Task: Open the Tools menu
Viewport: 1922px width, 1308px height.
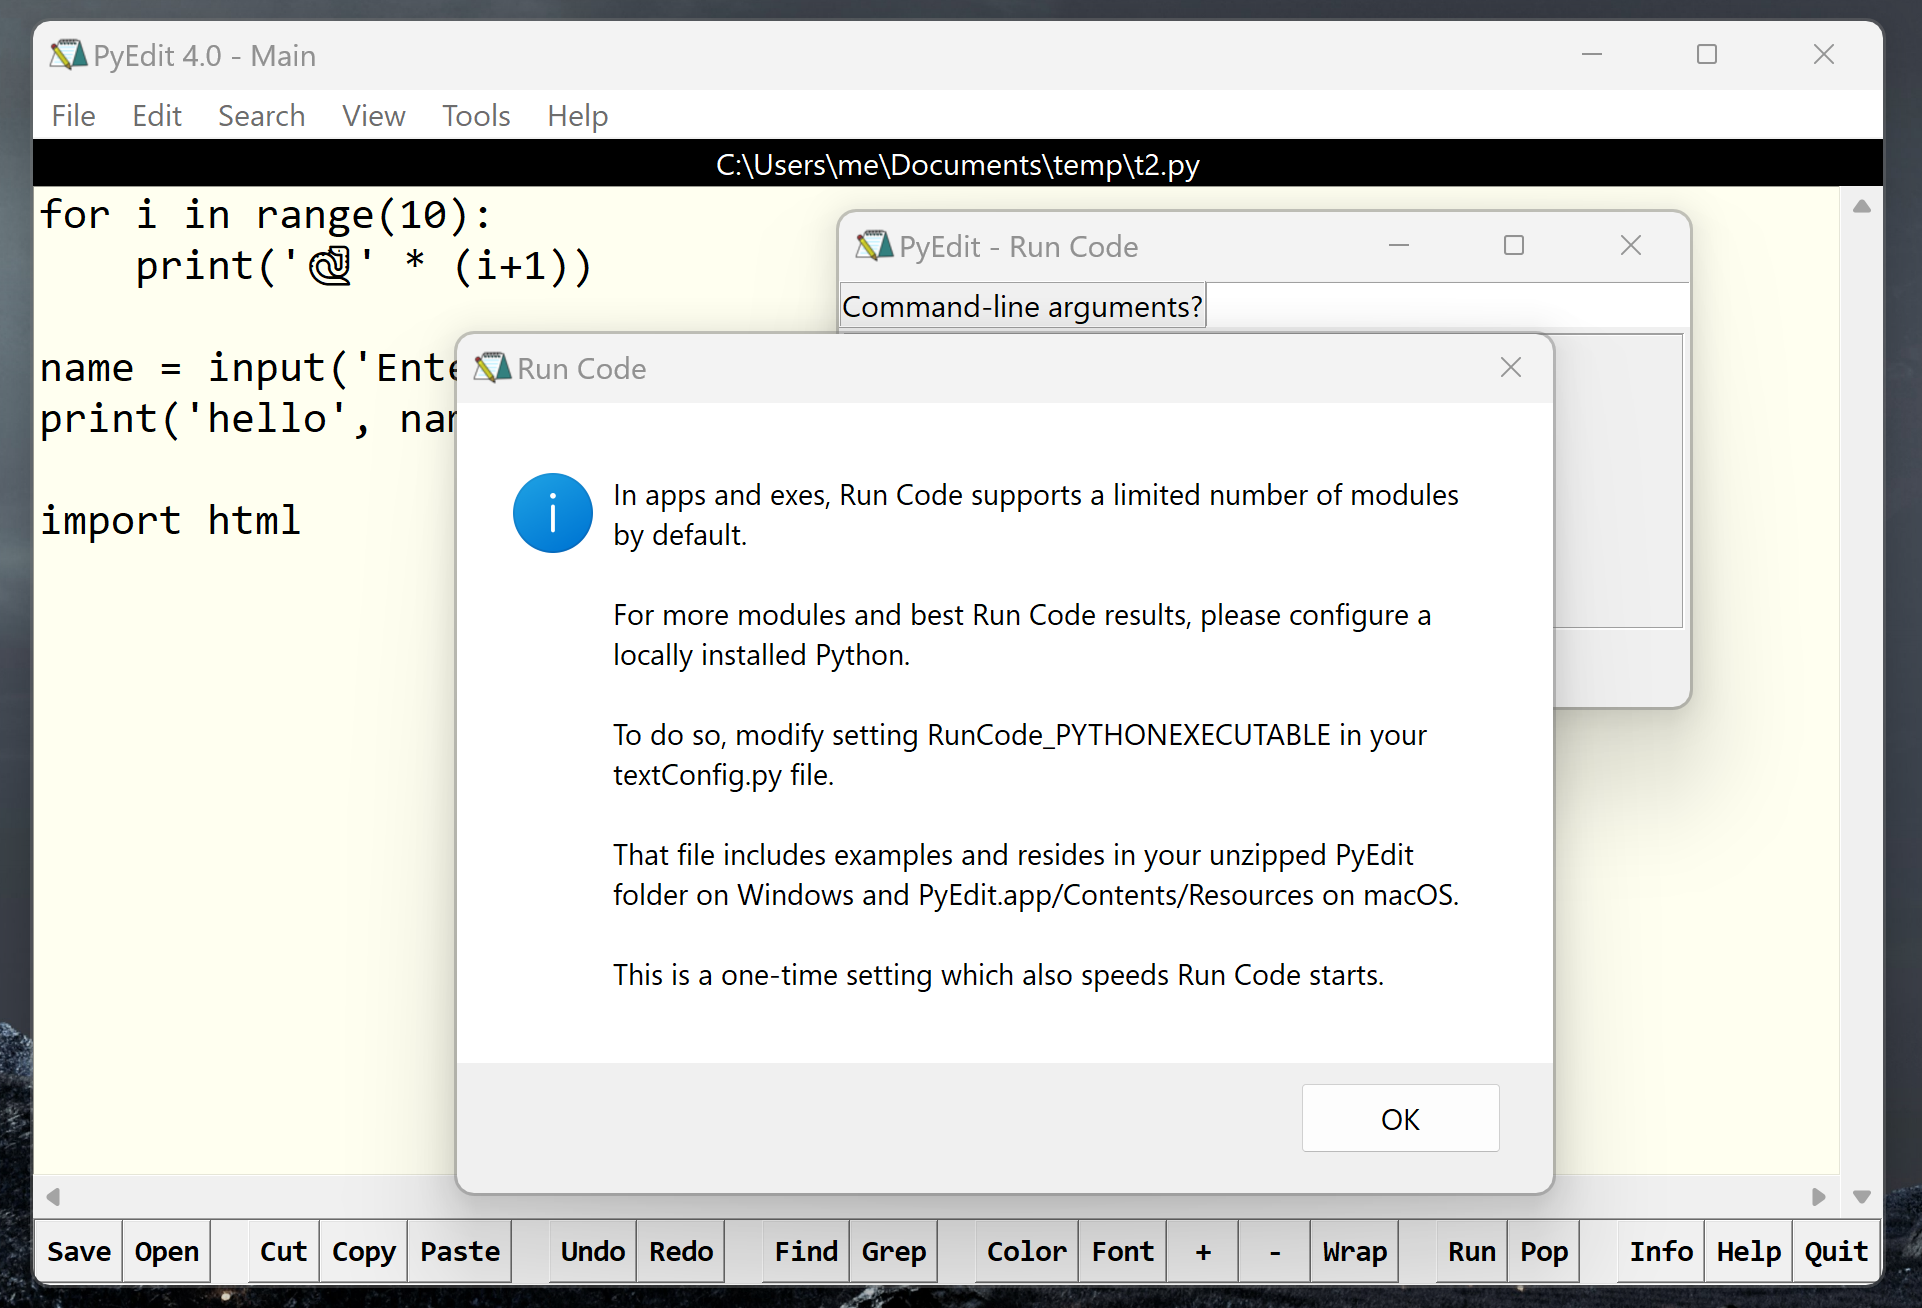Action: tap(476, 116)
